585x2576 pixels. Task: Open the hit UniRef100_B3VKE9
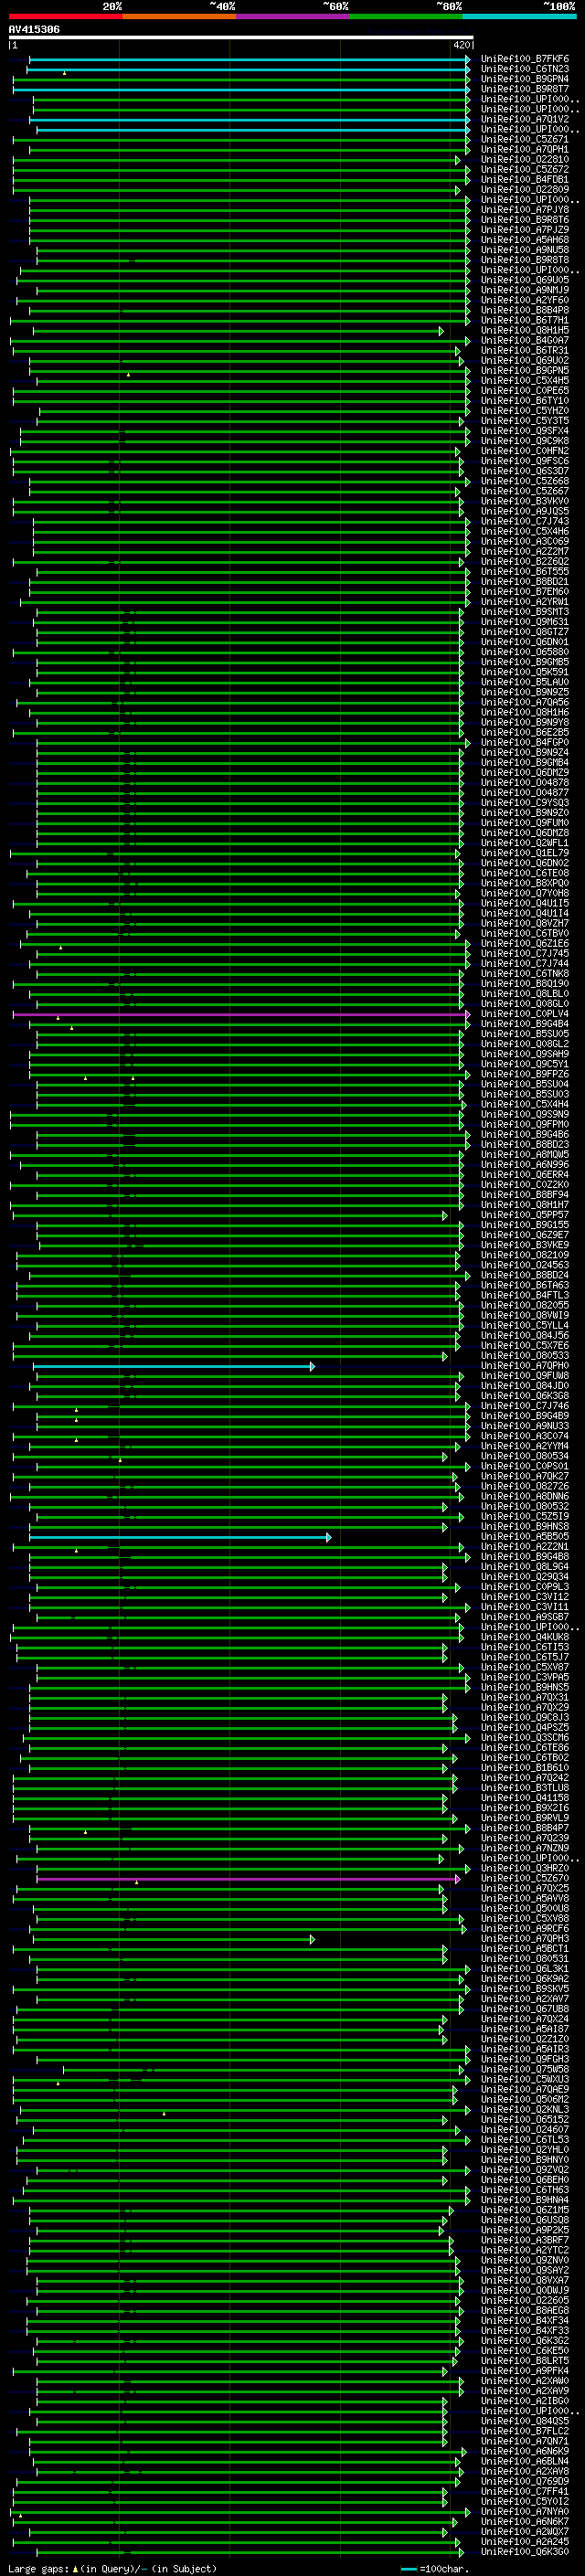(x=524, y=1245)
